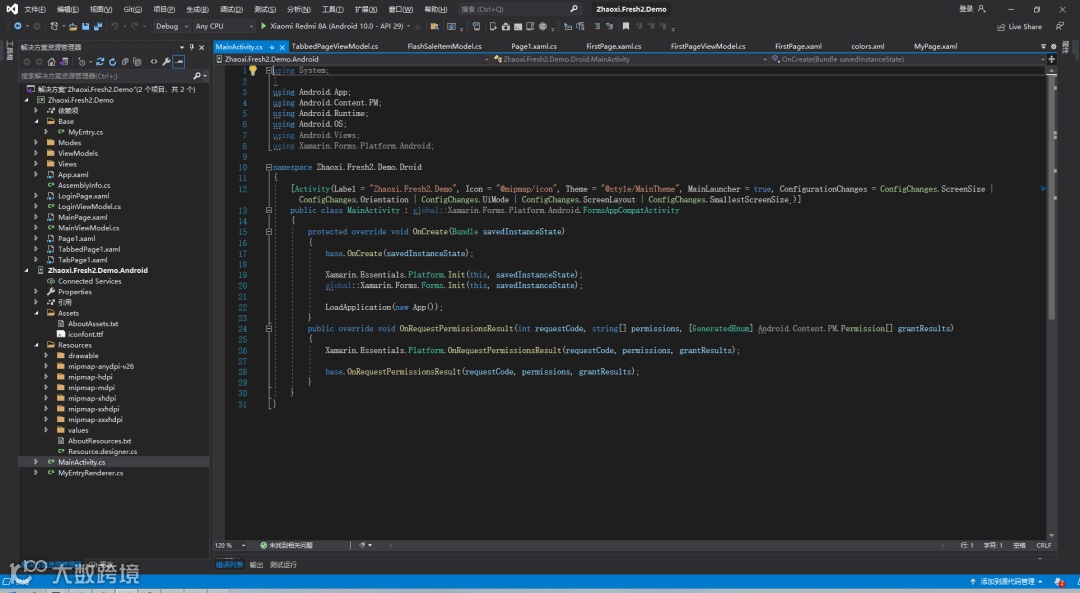The width and height of the screenshot is (1080, 593).
Task: Click the green Start debugging play icon
Action: (263, 26)
